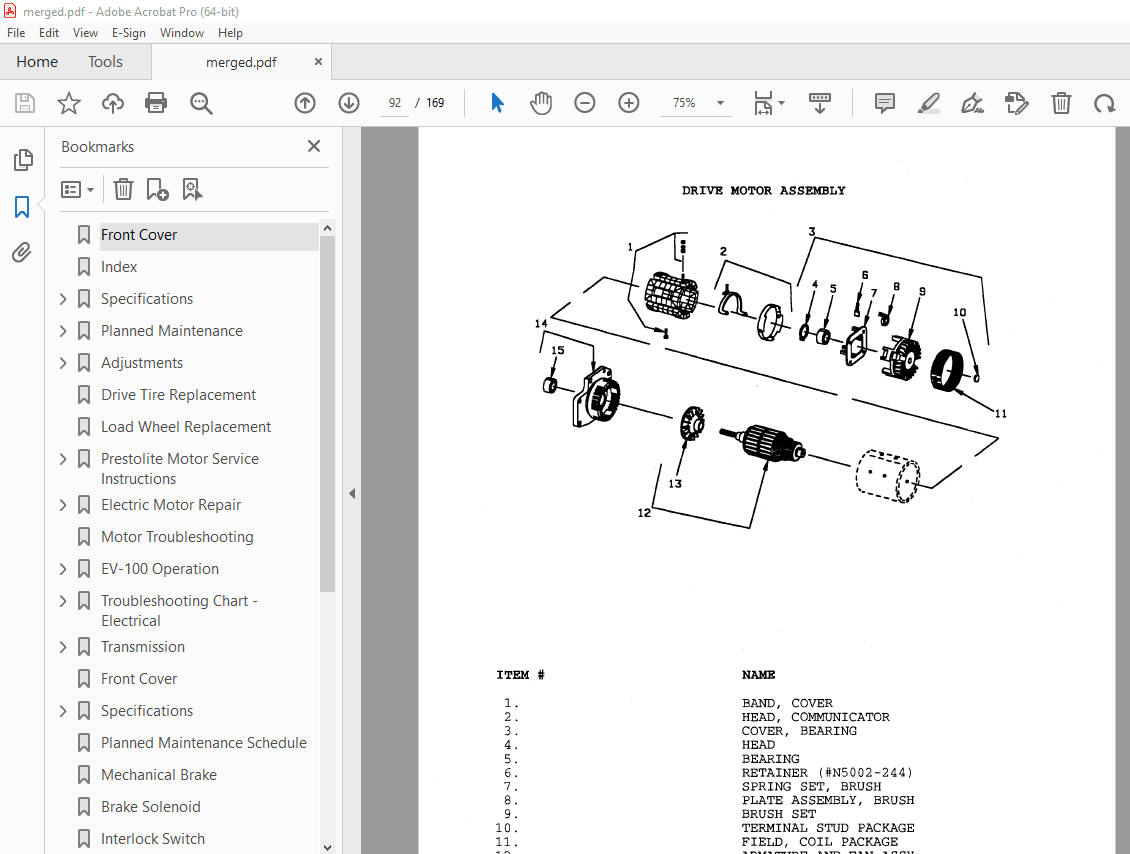
Task: Expand the Planned Maintenance bookmark
Action: coord(63,331)
